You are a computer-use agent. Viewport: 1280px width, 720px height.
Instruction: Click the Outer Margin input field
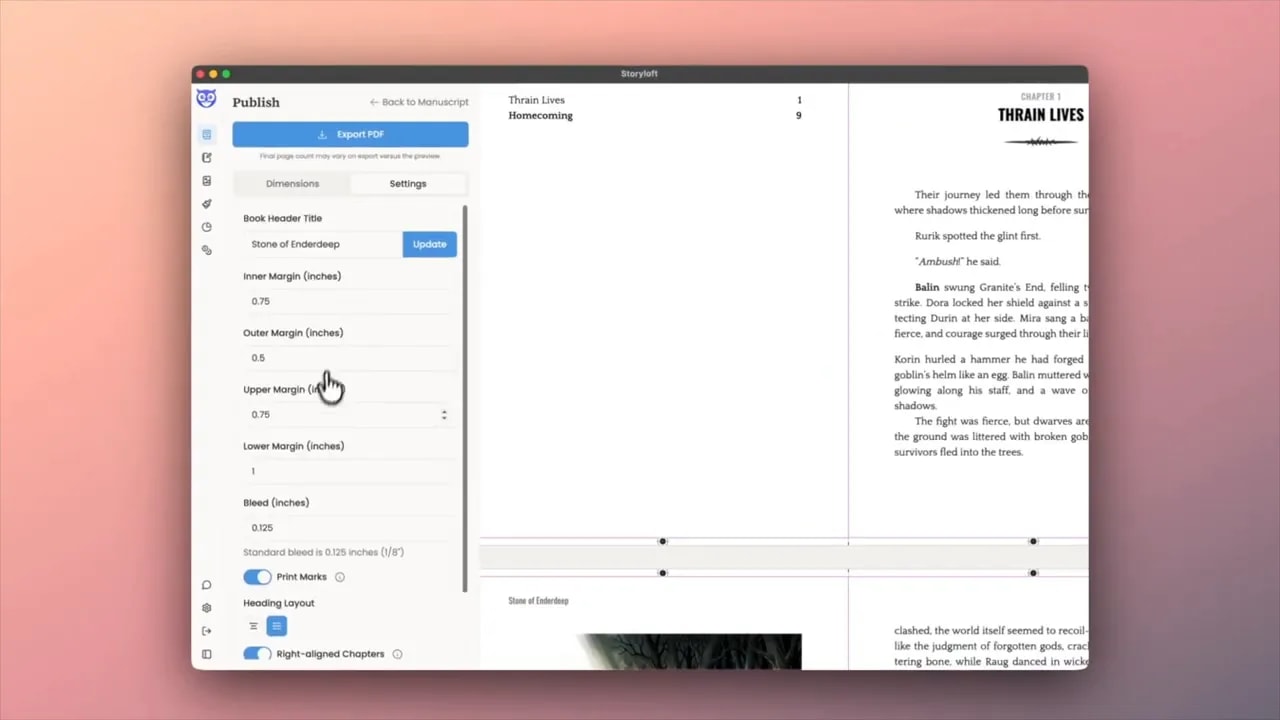coord(350,358)
